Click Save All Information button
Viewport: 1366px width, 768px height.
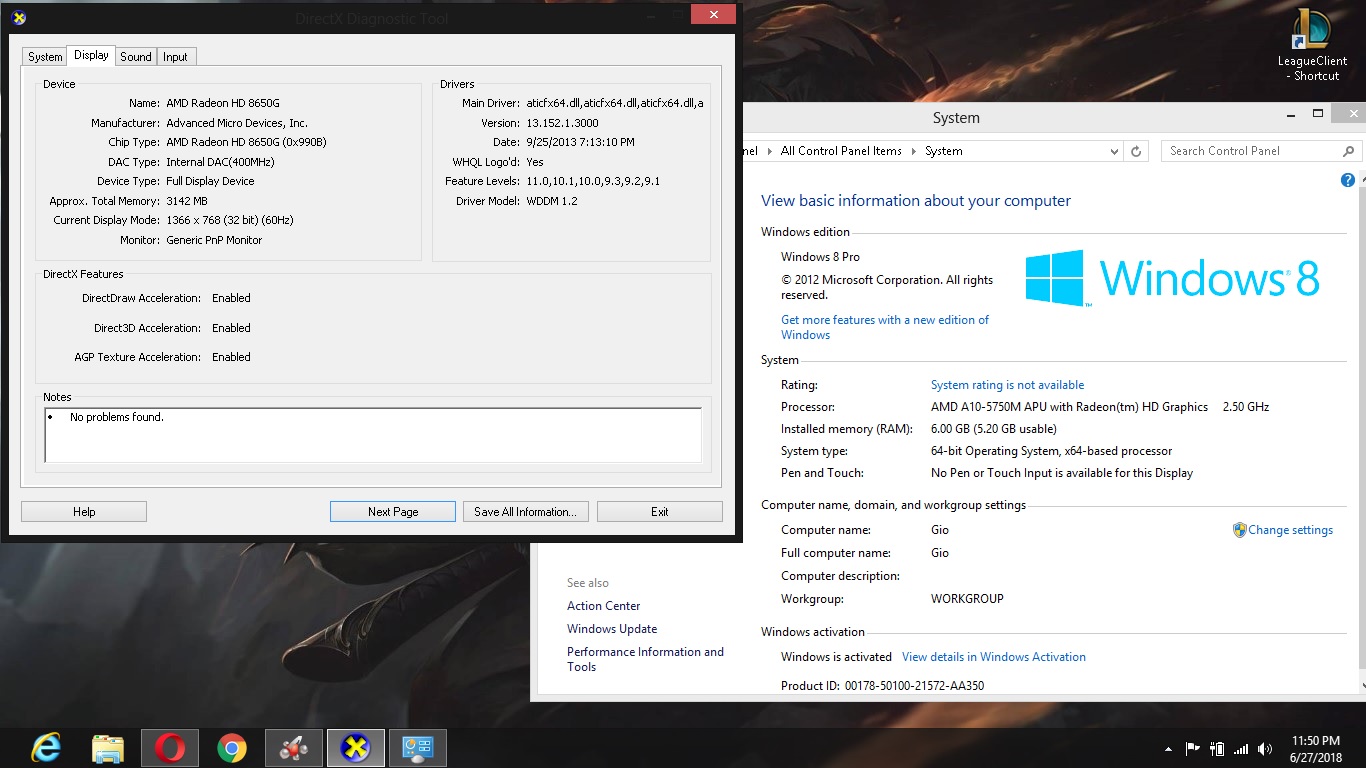525,512
